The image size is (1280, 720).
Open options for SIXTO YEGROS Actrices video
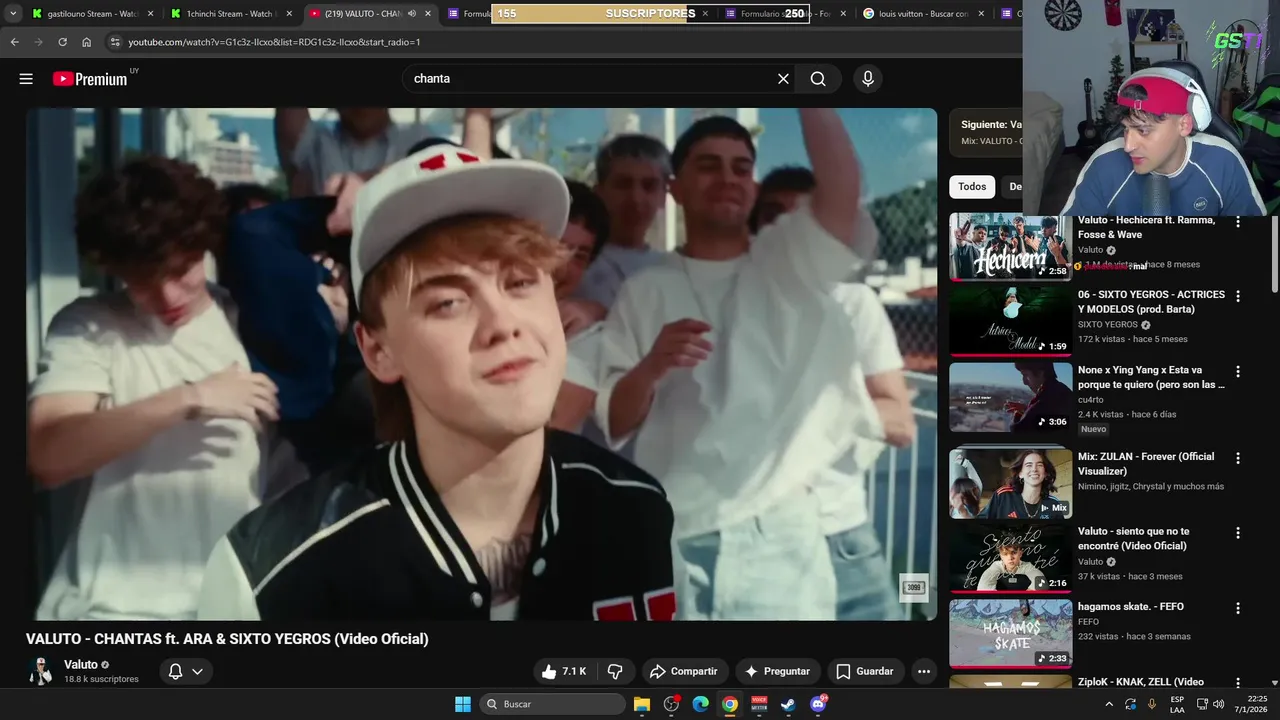[1238, 297]
